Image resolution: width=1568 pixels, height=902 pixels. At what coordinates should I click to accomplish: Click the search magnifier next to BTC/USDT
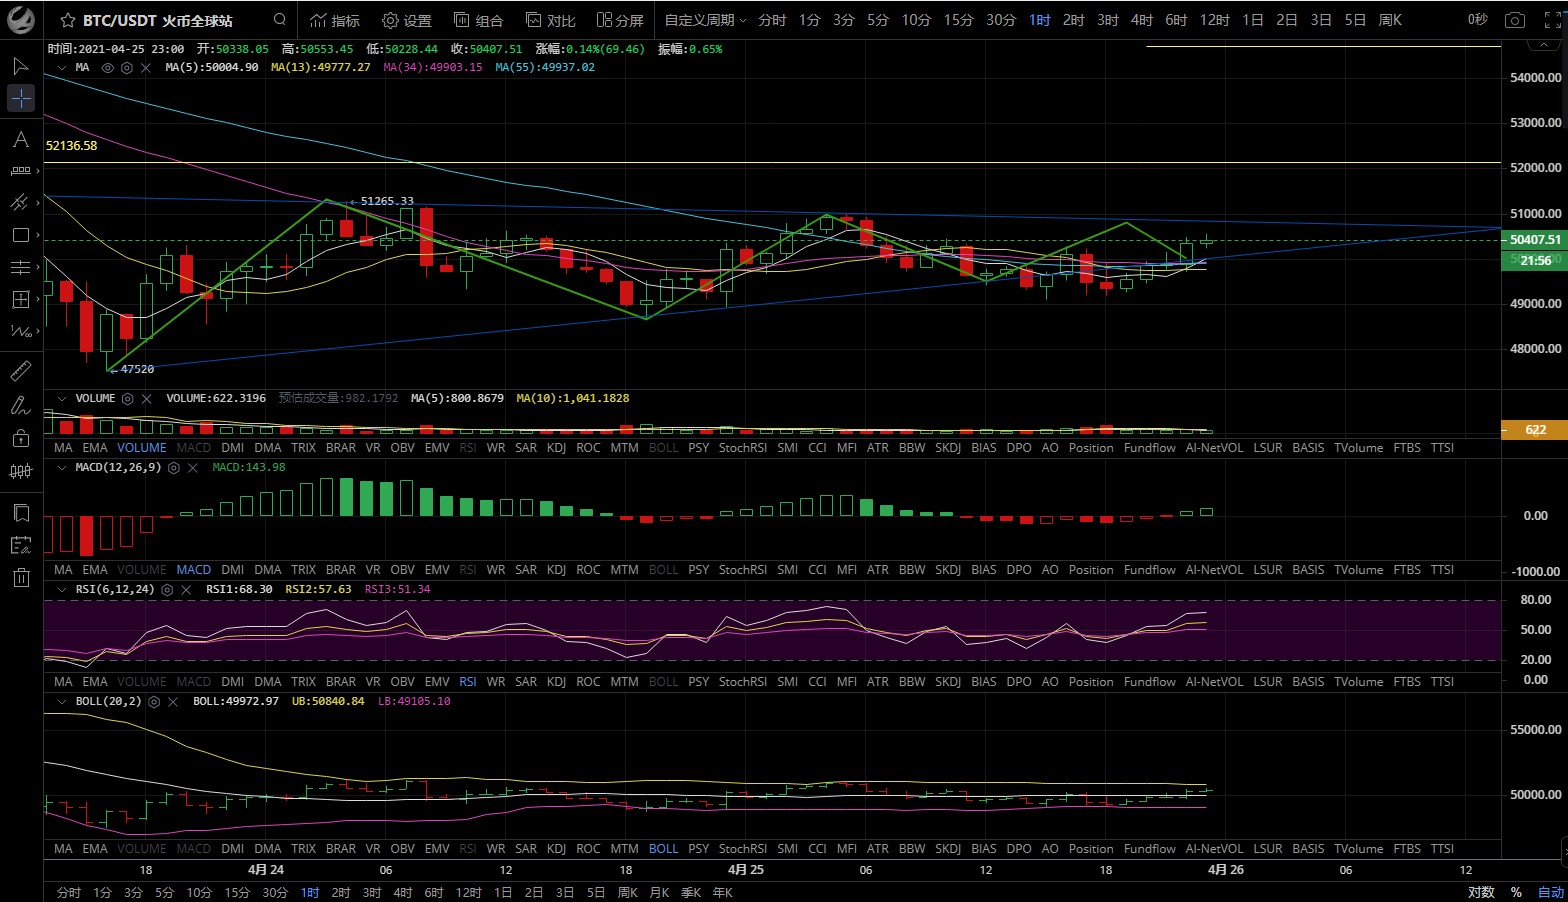coord(280,20)
